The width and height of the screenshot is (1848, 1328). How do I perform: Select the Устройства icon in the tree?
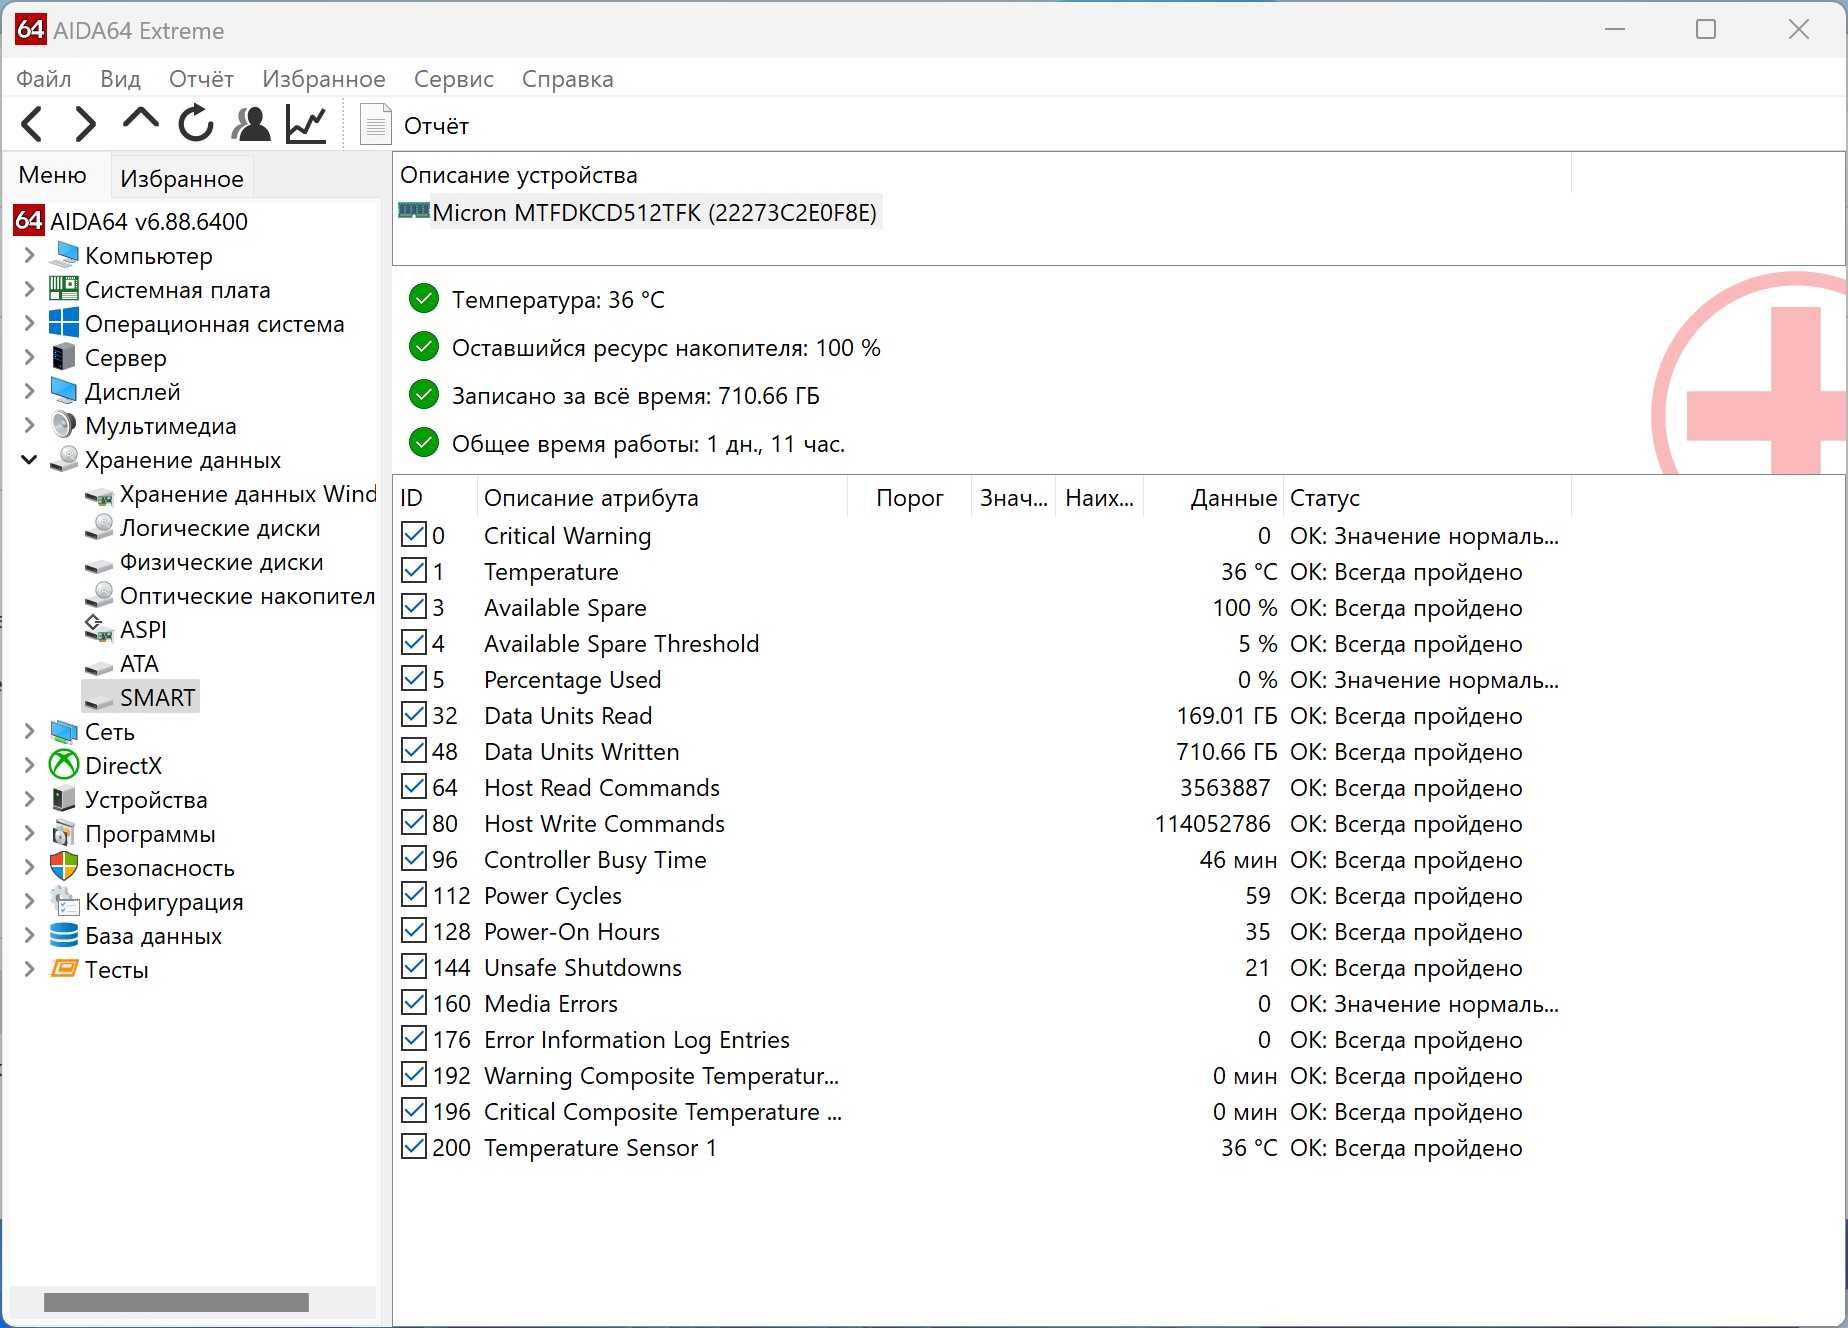click(x=64, y=799)
